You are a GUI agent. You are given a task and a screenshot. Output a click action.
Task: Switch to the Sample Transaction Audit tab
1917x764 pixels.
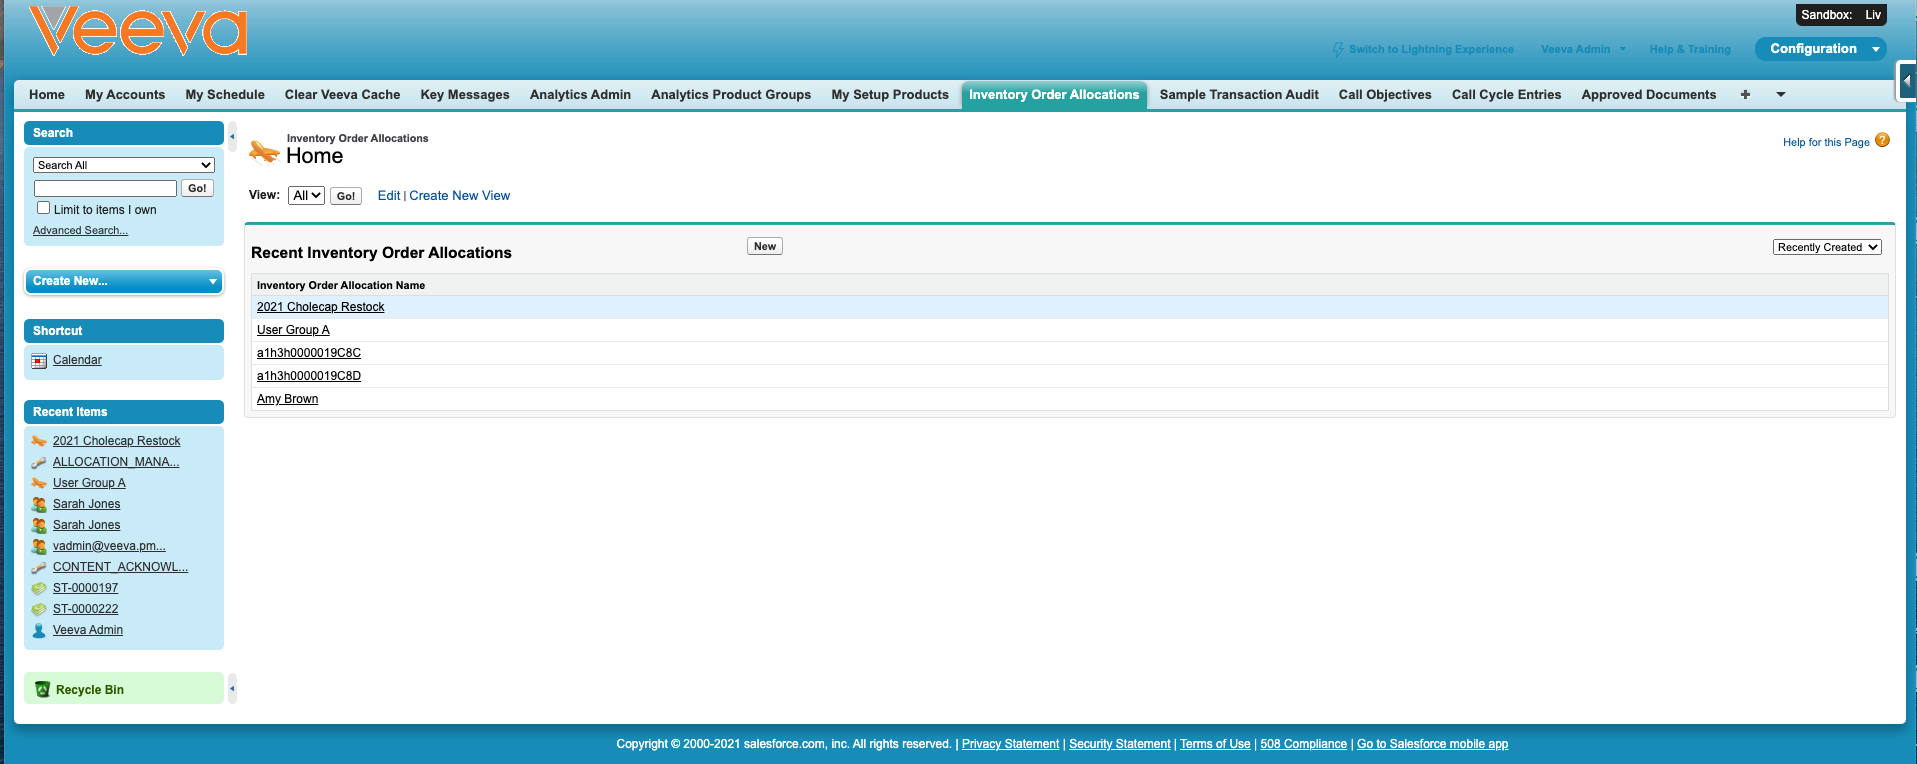coord(1238,95)
